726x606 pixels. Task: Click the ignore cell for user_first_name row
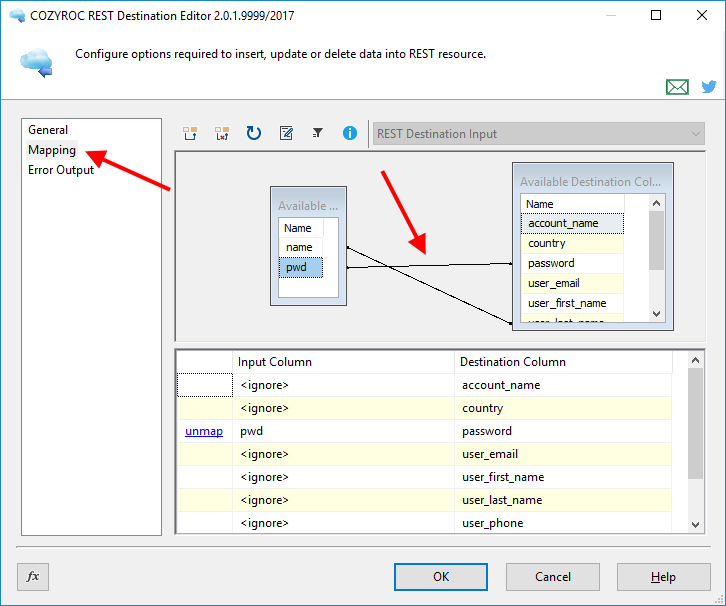click(343, 477)
